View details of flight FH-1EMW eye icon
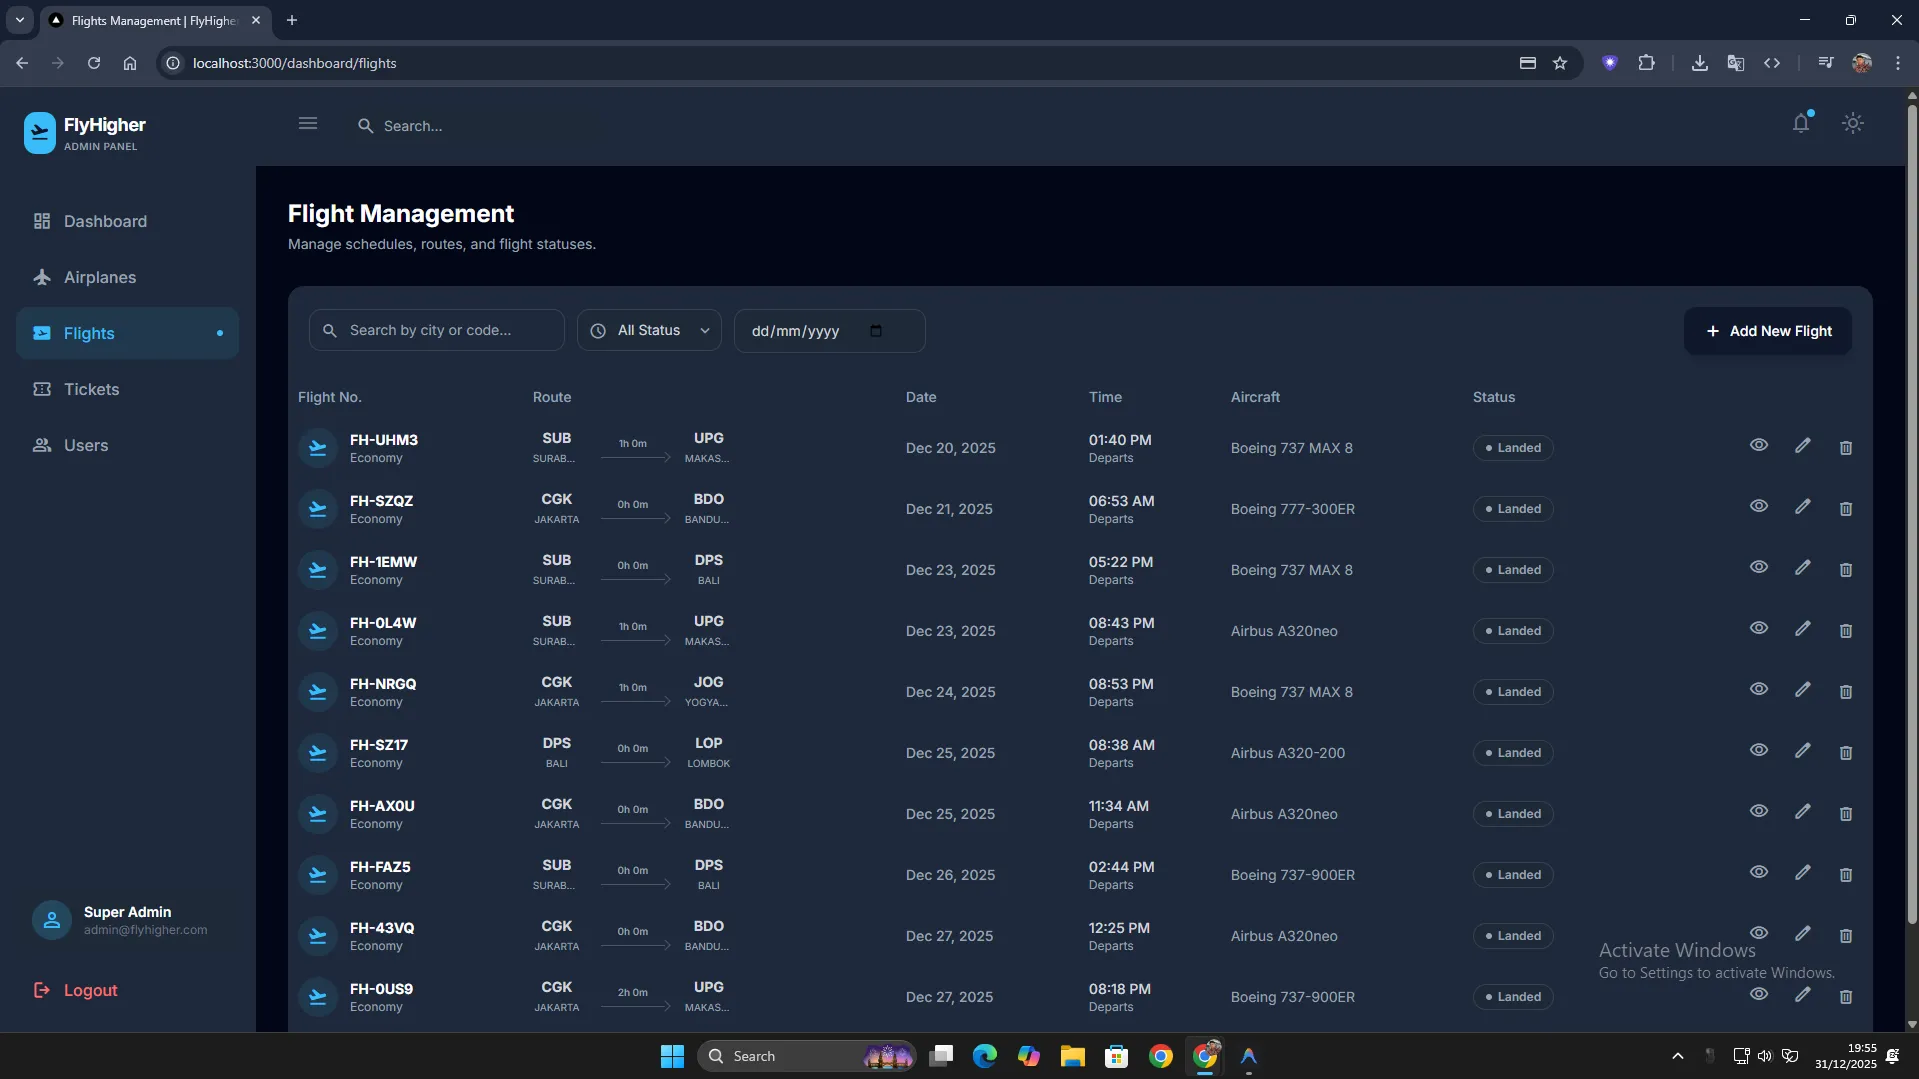1919x1079 pixels. pyautogui.click(x=1759, y=567)
